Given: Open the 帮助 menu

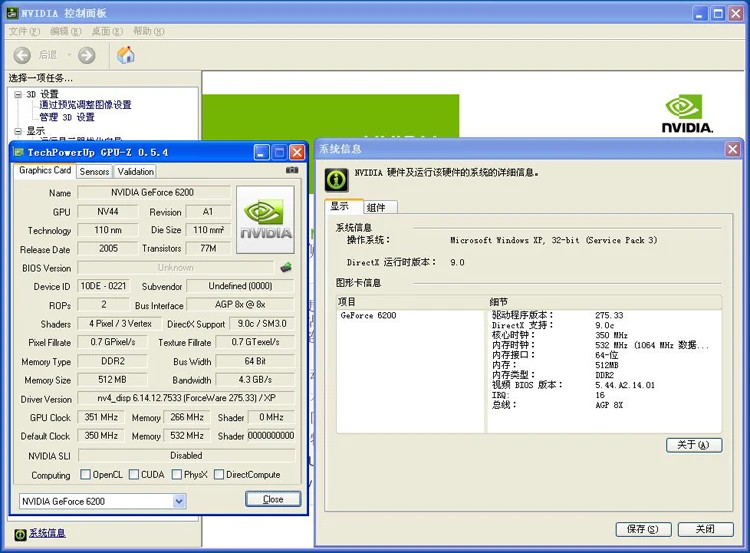Looking at the screenshot, I should point(149,32).
